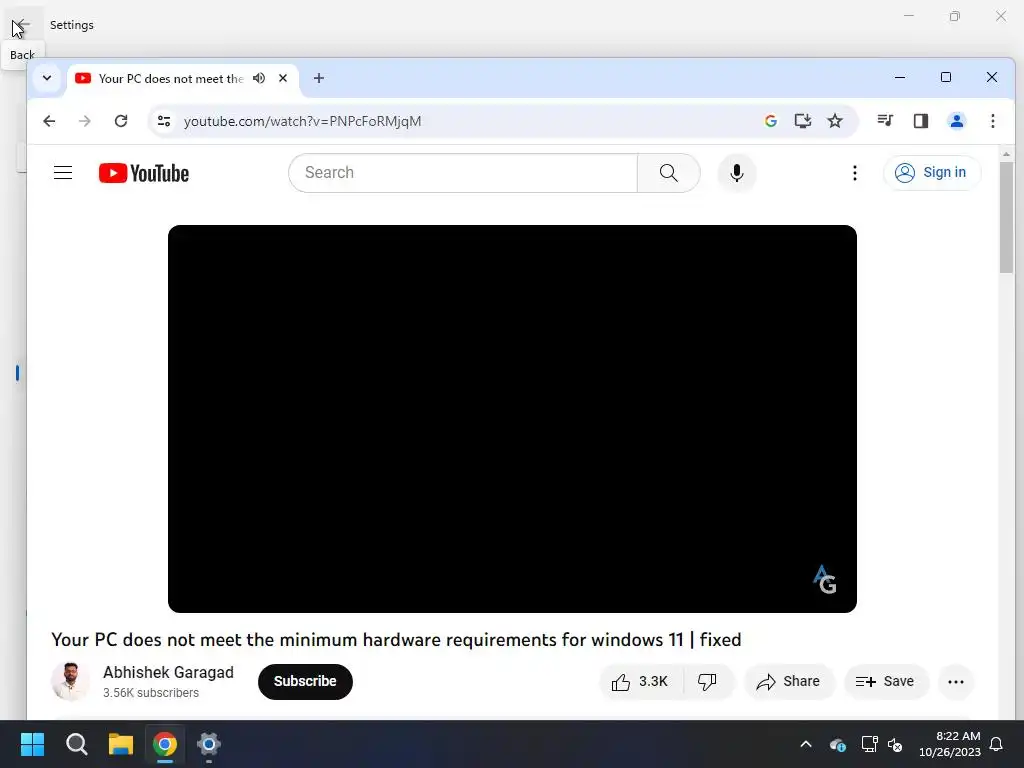Open Windows taskbar Search
The image size is (1024, 768).
(x=76, y=744)
